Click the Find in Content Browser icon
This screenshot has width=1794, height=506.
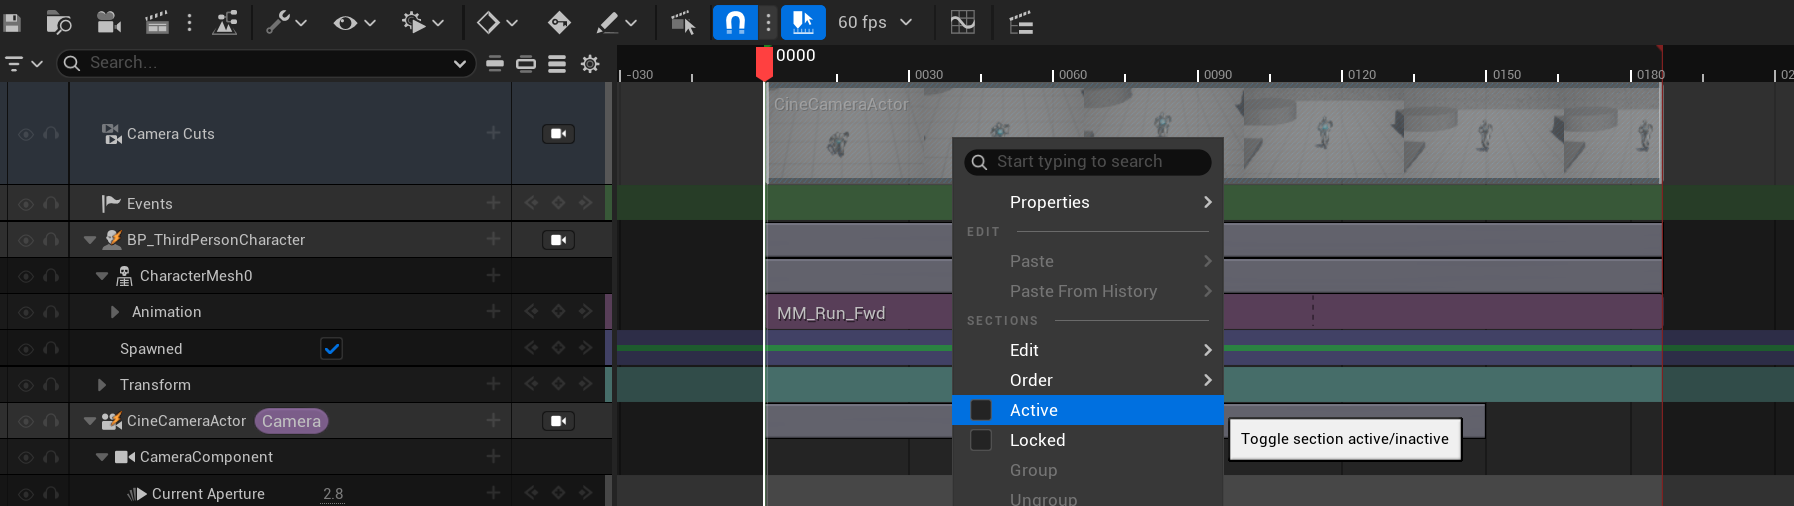[x=59, y=22]
